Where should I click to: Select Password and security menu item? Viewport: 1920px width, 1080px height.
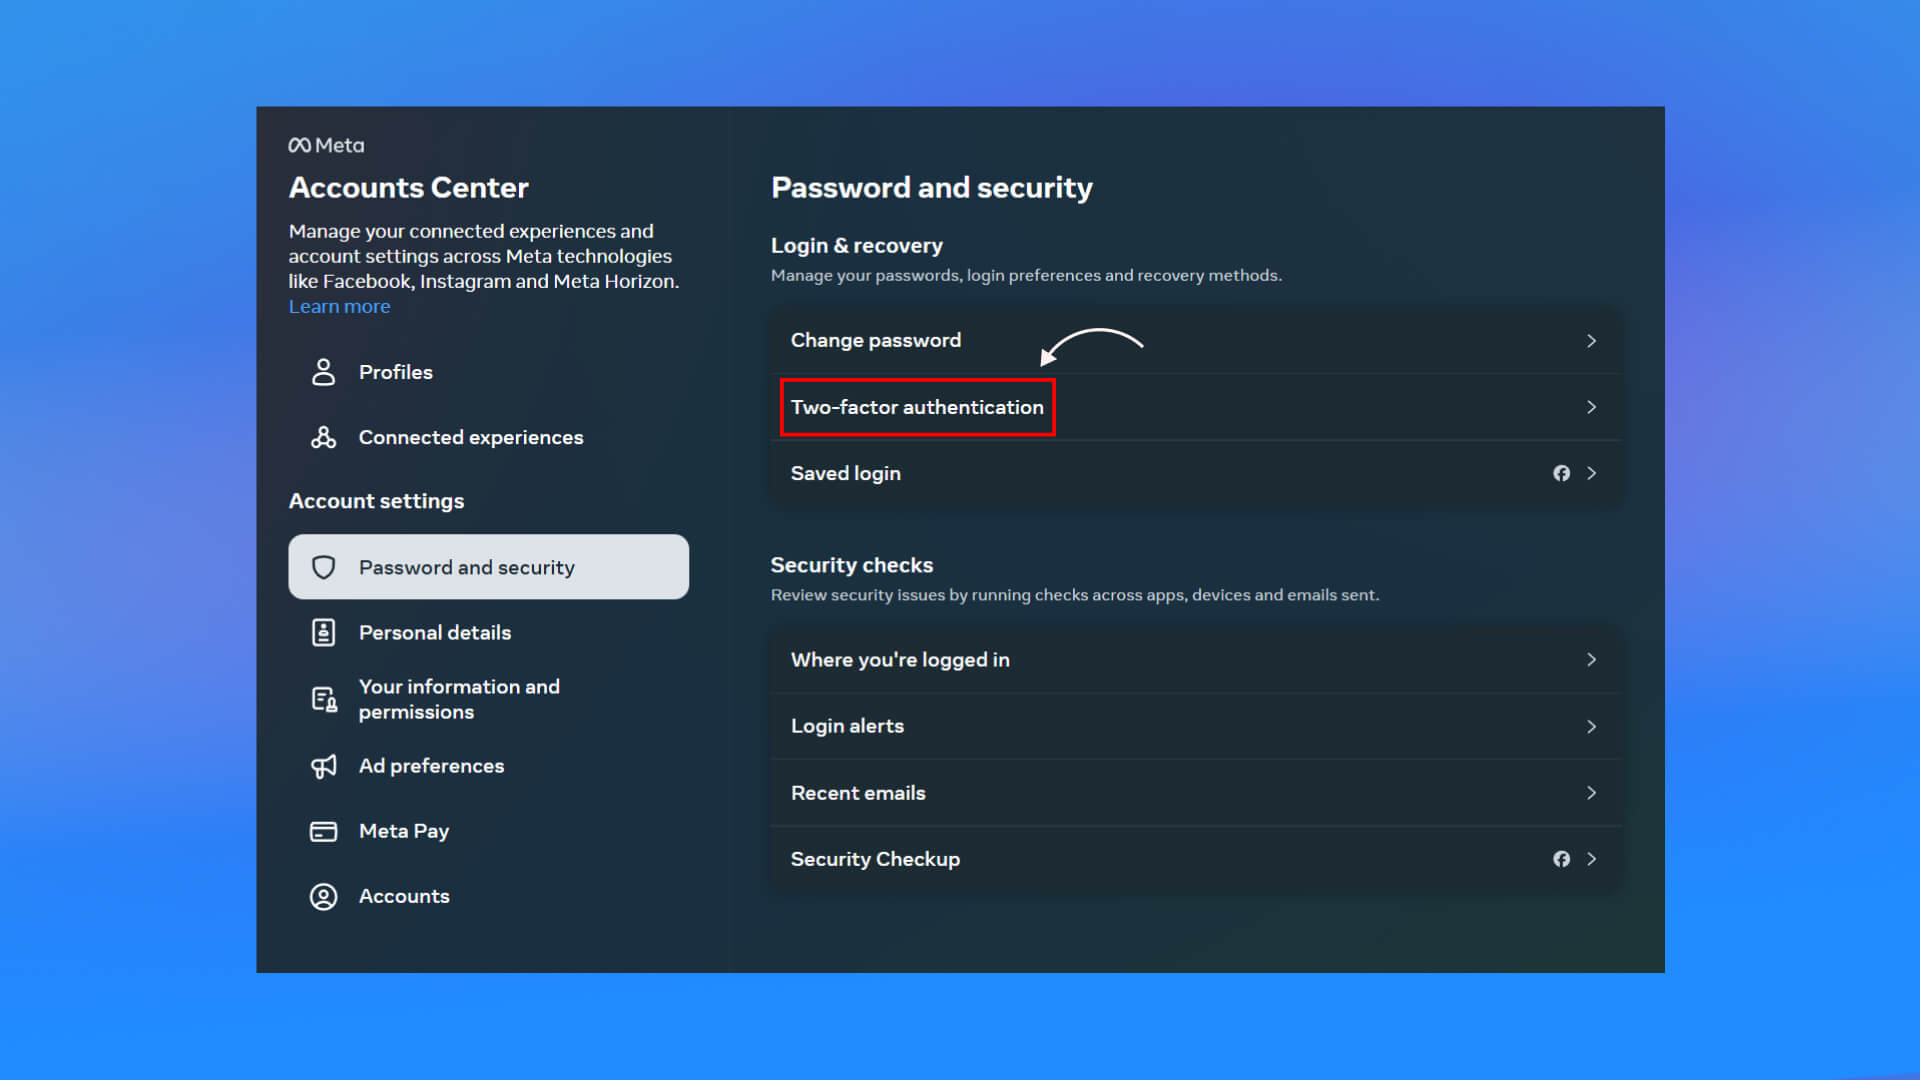(488, 567)
